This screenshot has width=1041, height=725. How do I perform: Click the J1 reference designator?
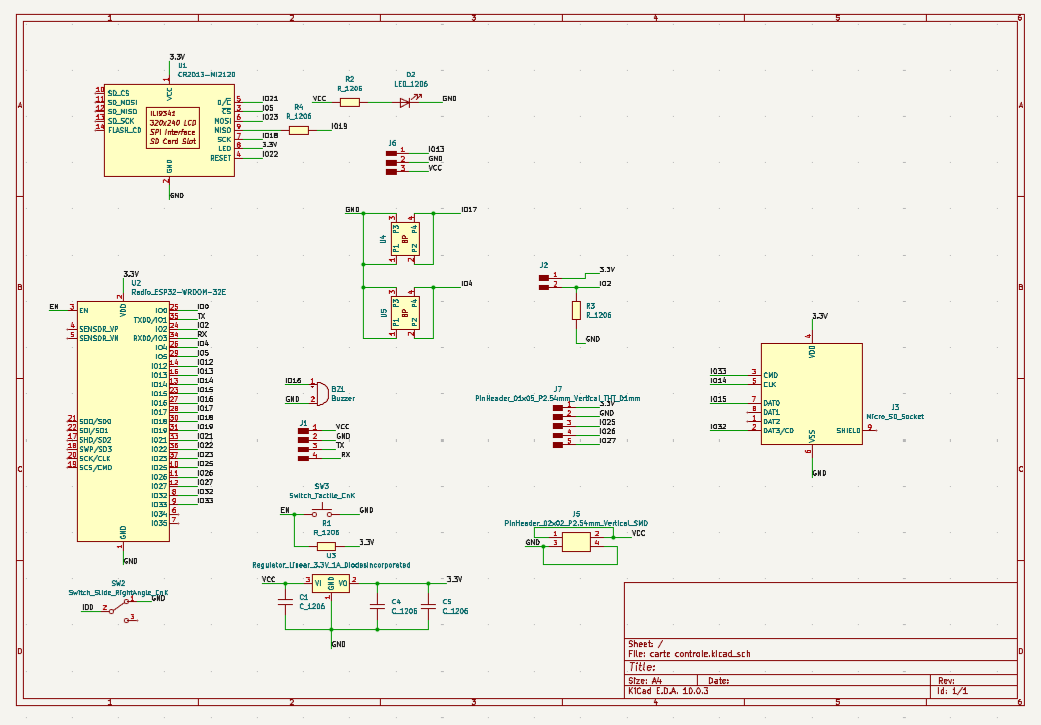click(303, 423)
